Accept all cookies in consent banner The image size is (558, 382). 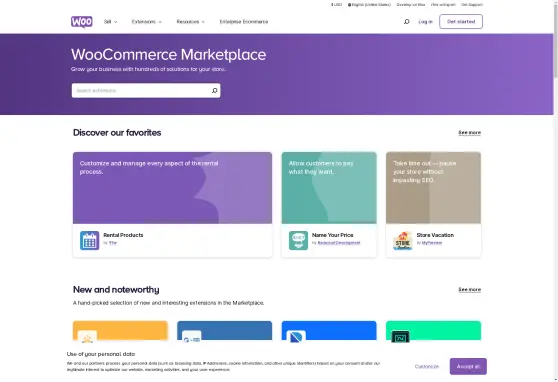coord(468,366)
